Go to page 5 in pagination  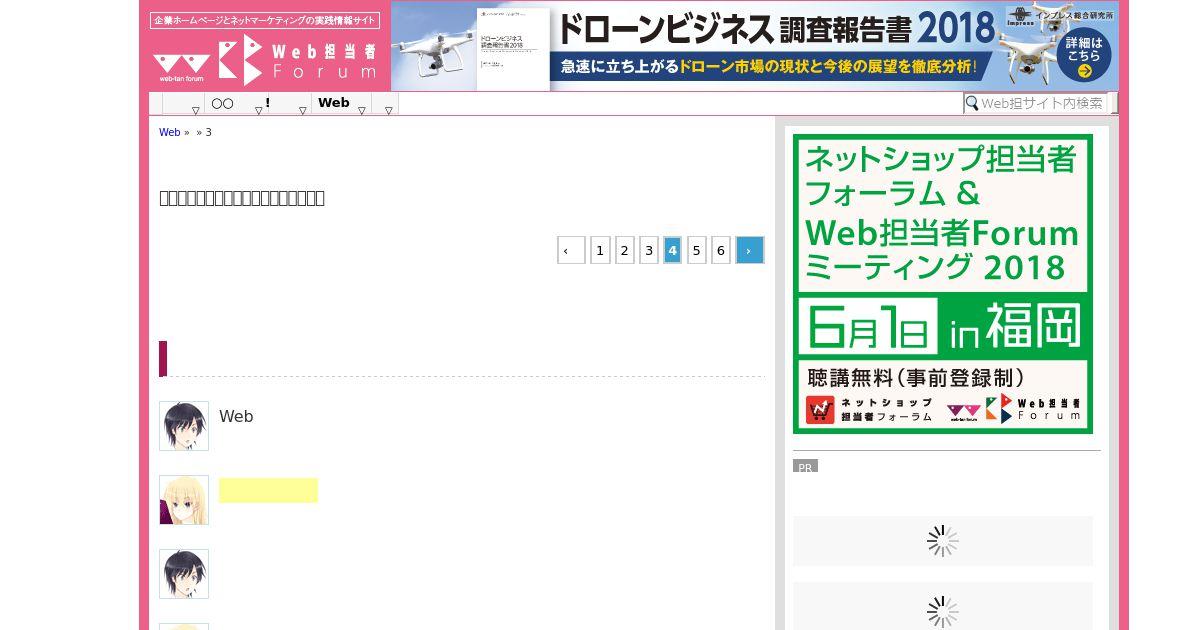pyautogui.click(x=697, y=250)
